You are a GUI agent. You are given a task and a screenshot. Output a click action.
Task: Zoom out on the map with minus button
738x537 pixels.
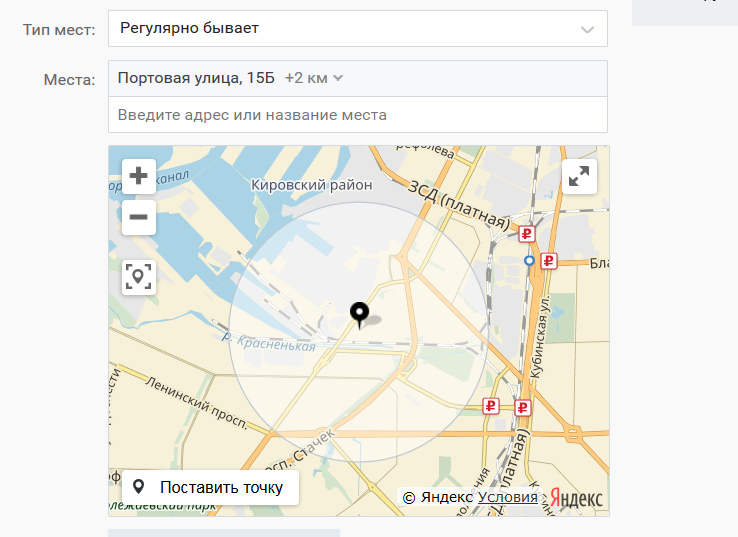(139, 217)
